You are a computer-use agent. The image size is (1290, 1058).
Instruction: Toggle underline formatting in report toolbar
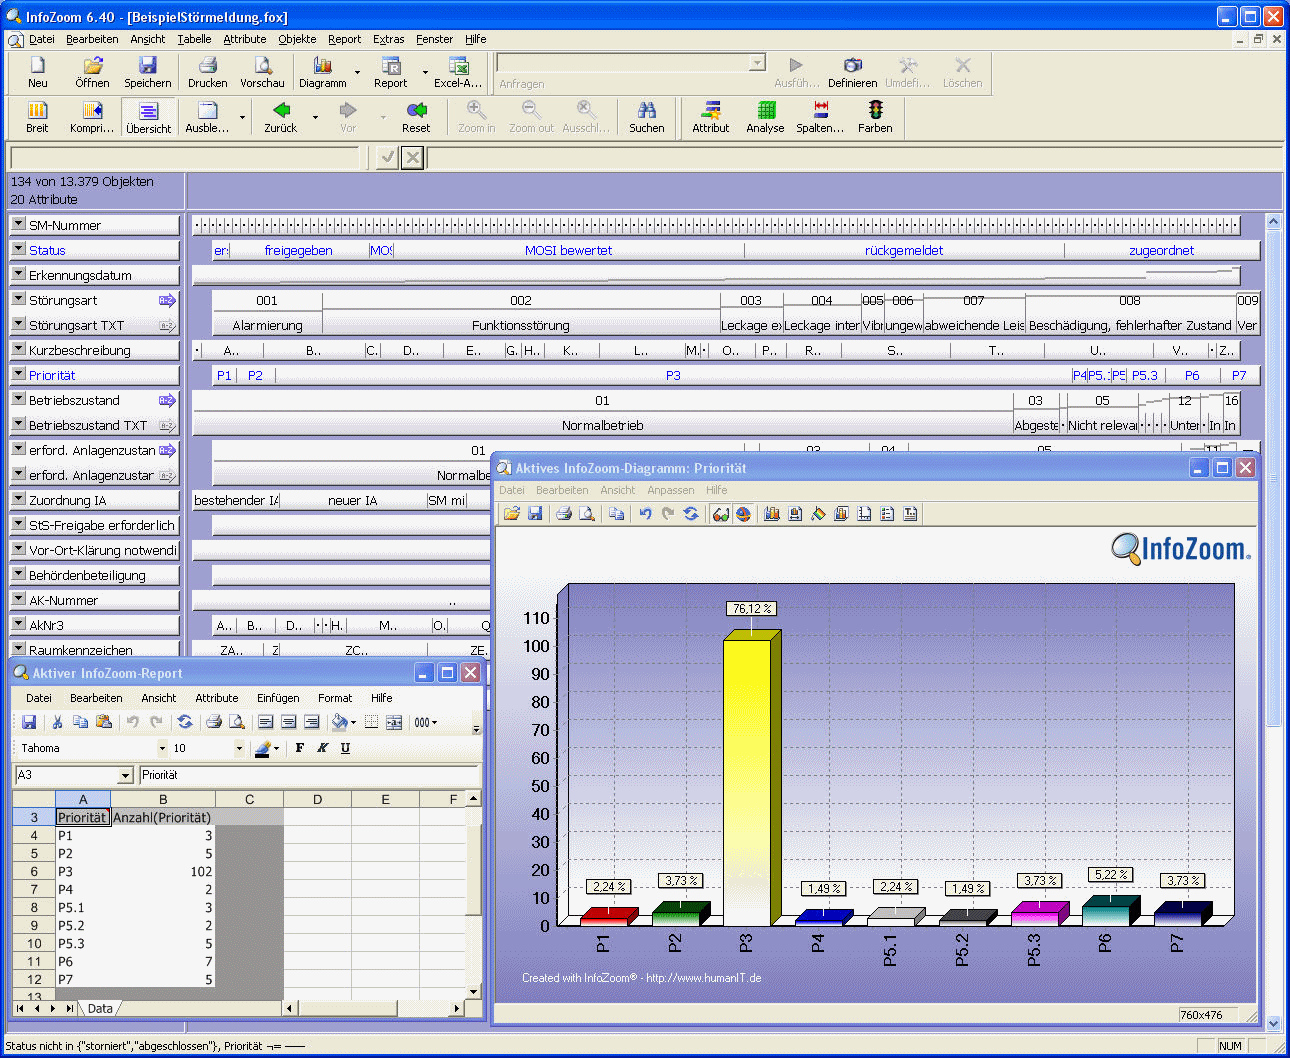[x=345, y=748]
